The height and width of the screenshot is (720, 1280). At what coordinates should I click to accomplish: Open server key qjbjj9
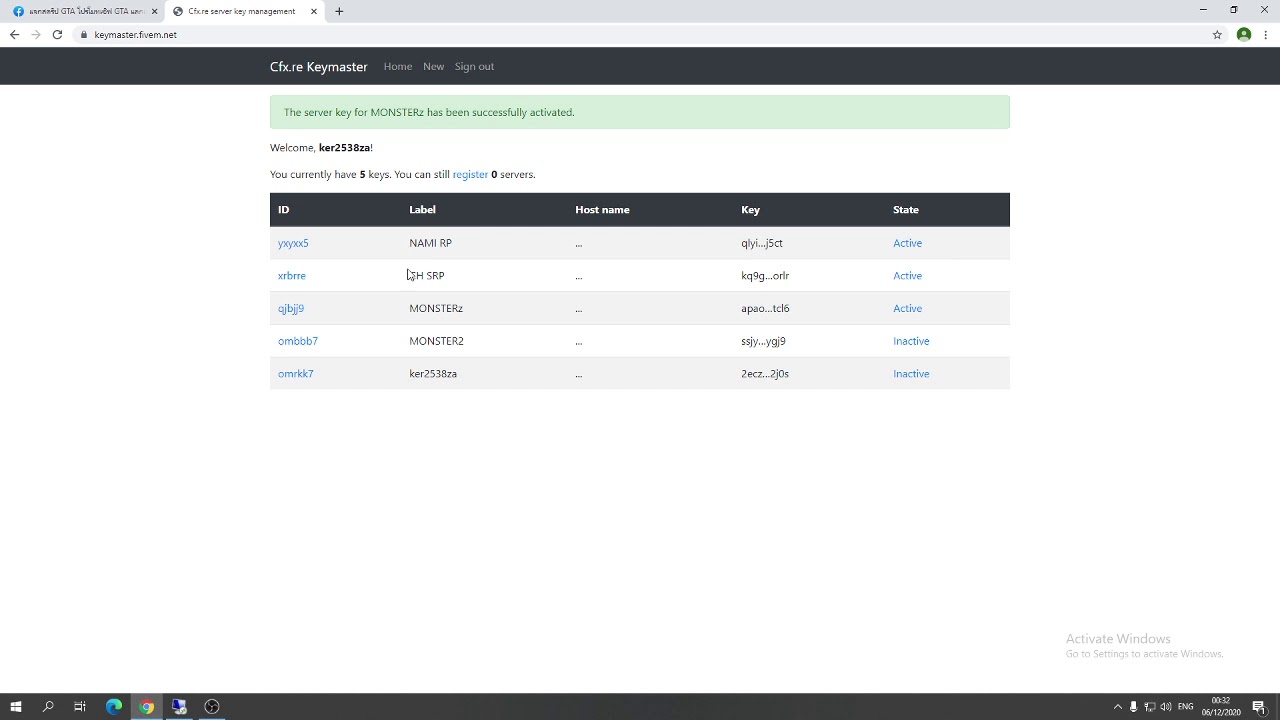coord(291,308)
